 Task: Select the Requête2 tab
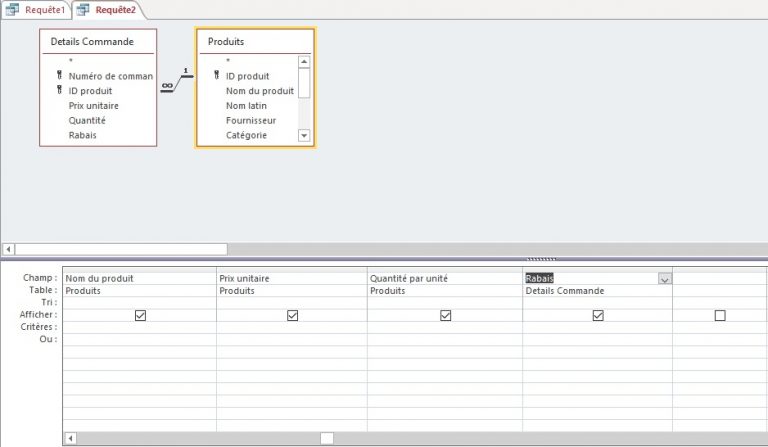[108, 10]
